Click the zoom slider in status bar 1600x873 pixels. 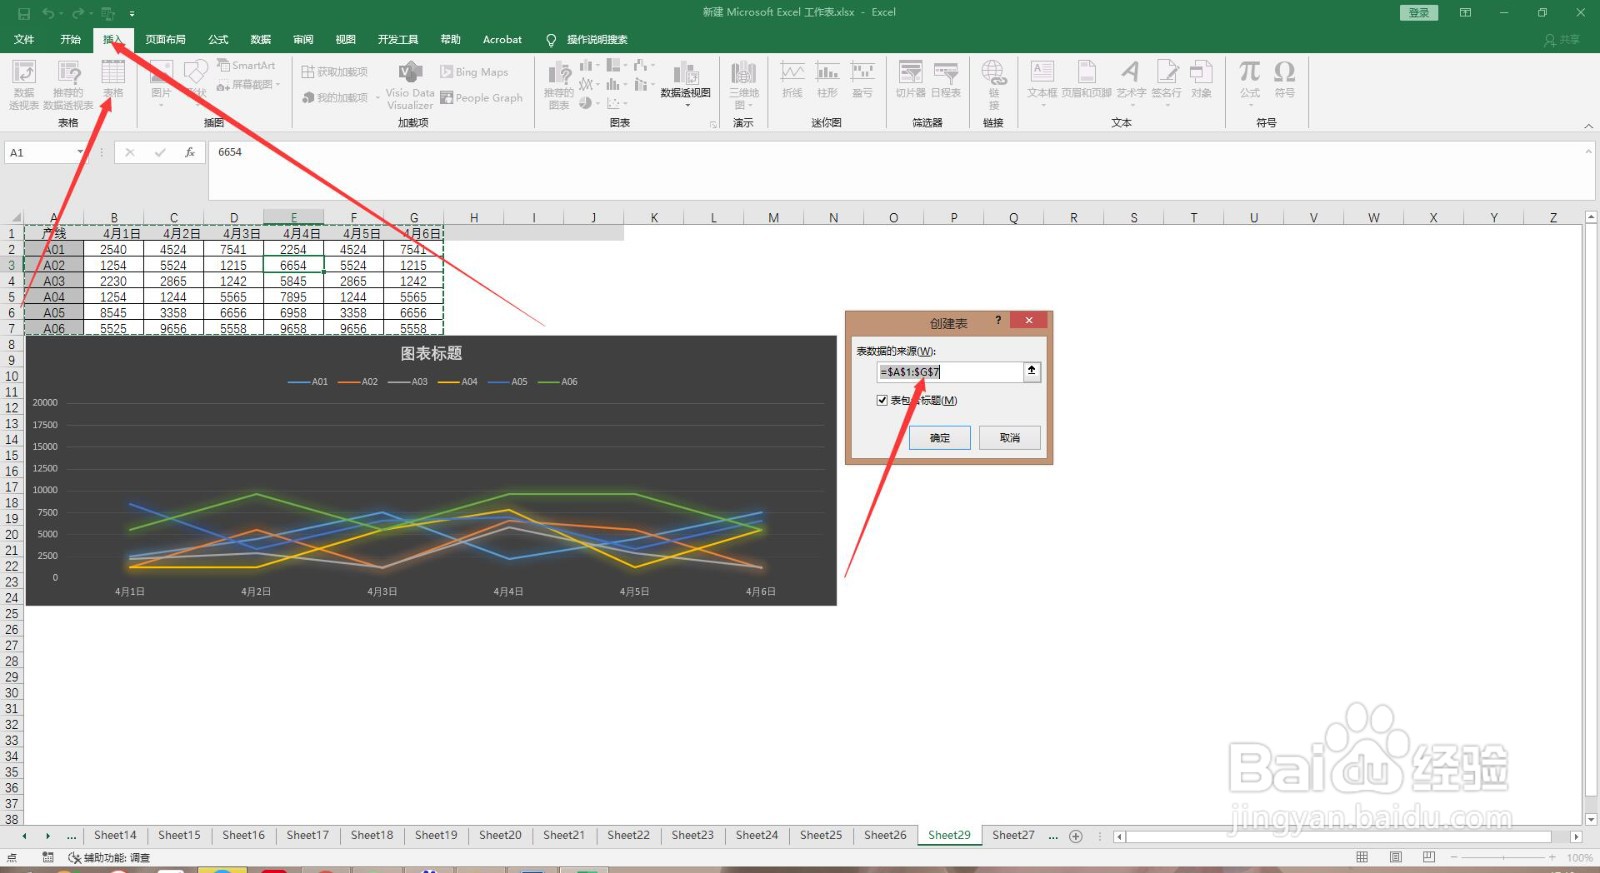pos(1502,857)
